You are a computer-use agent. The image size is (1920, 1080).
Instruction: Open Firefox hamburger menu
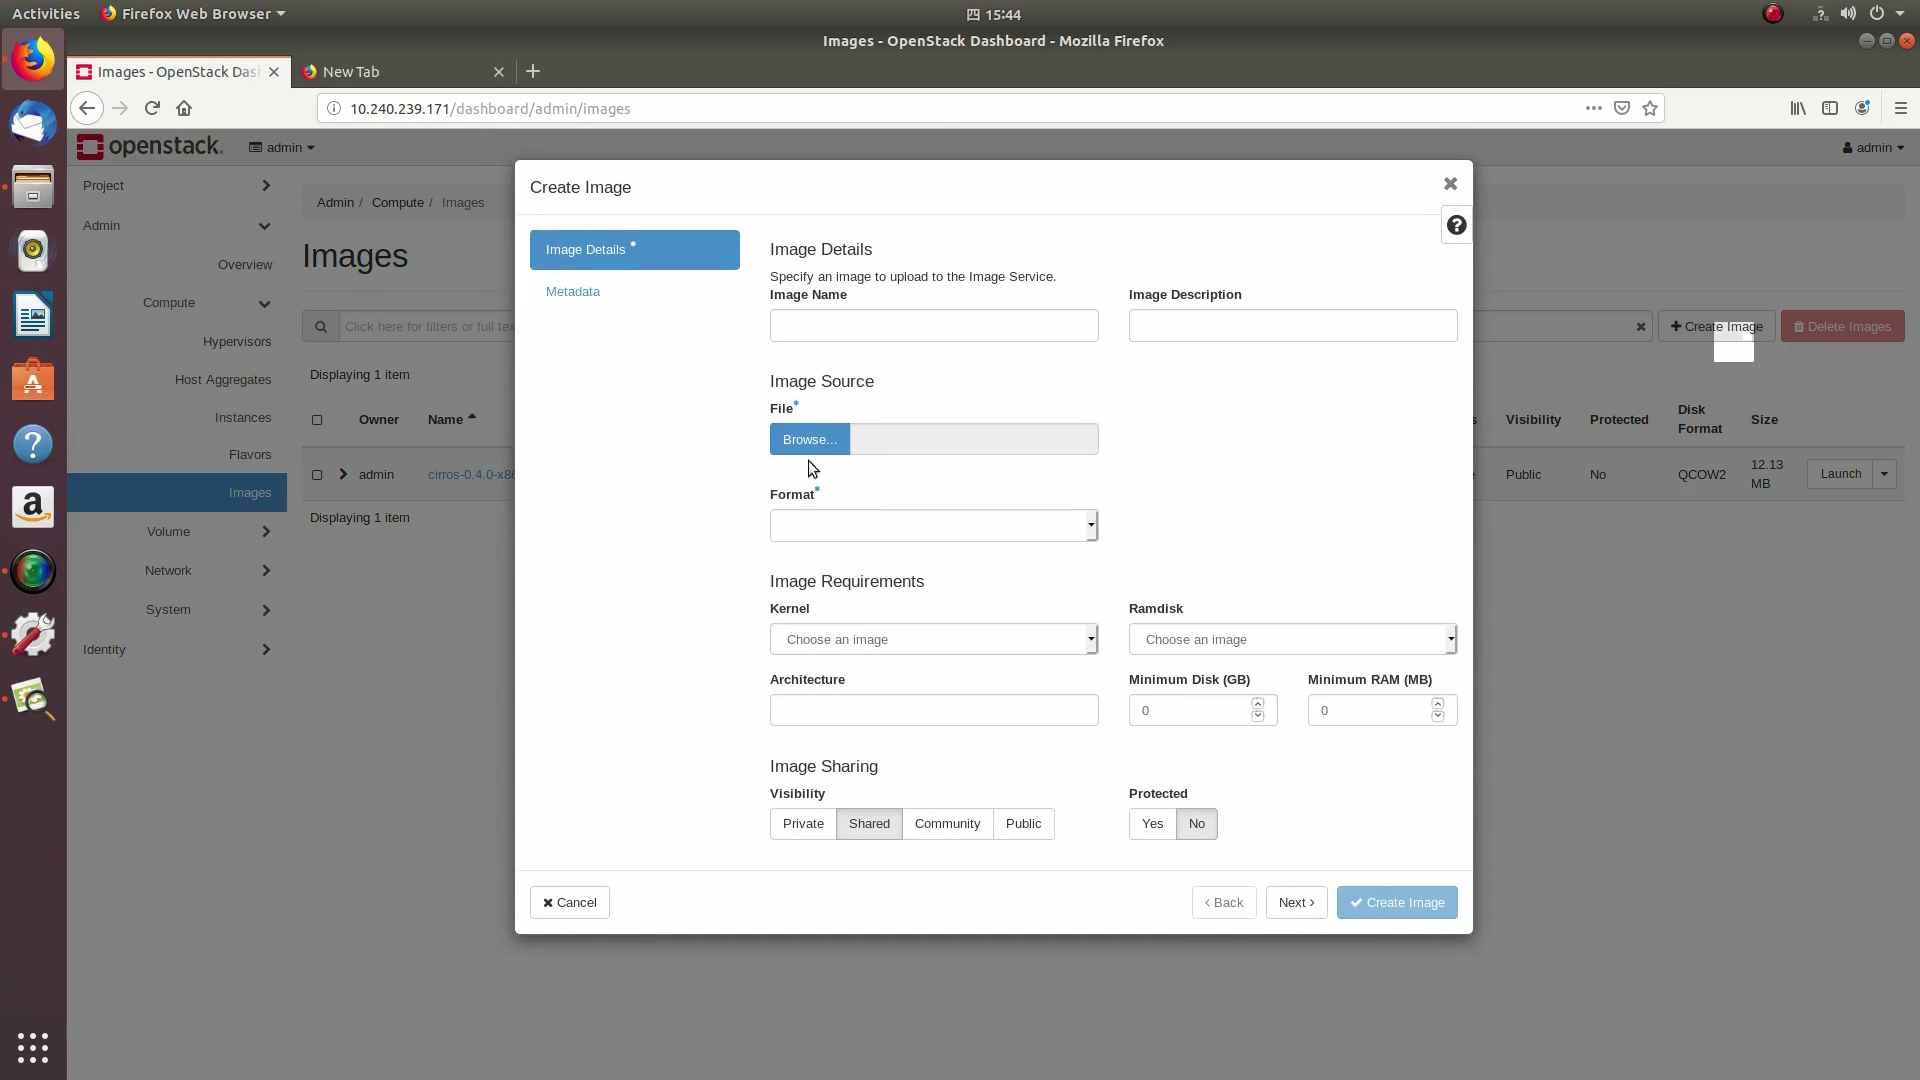point(1900,108)
